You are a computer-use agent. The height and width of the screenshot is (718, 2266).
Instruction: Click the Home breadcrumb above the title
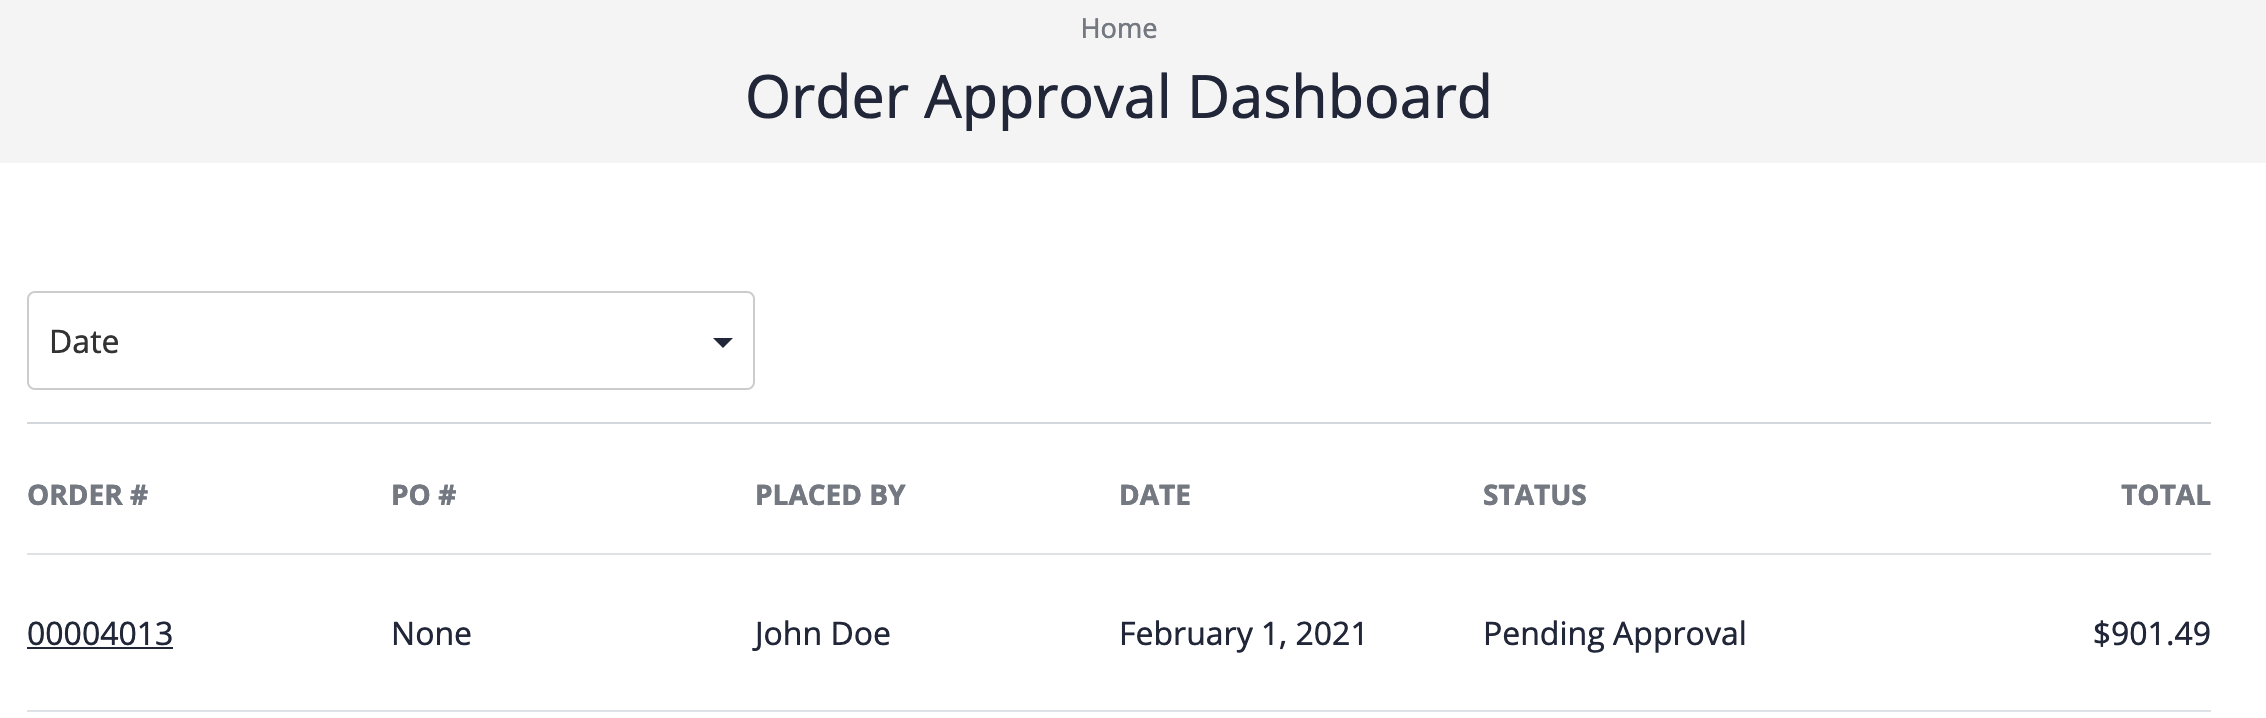pos(1118,28)
